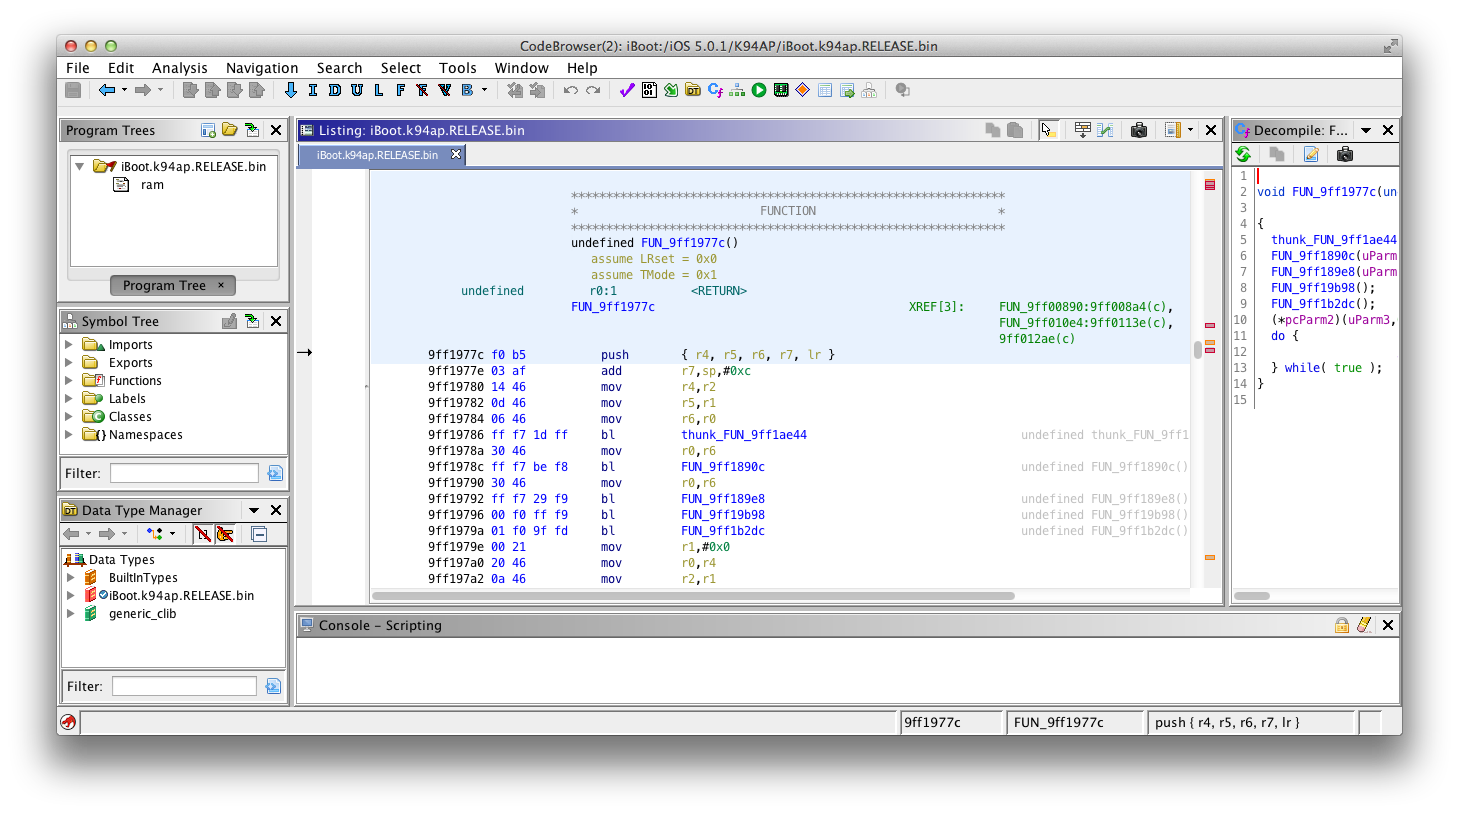
Task: Click Console clear pencil icon
Action: coord(1364,625)
